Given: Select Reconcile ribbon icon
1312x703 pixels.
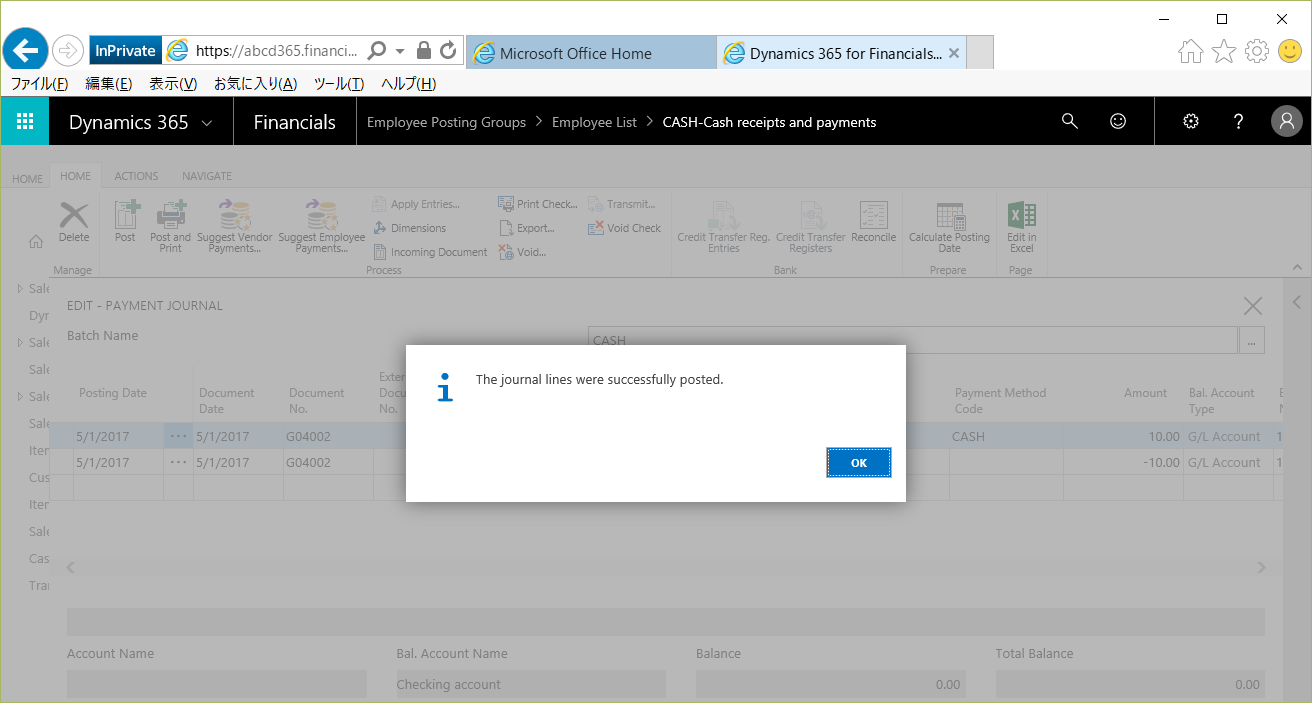Looking at the screenshot, I should 874,222.
